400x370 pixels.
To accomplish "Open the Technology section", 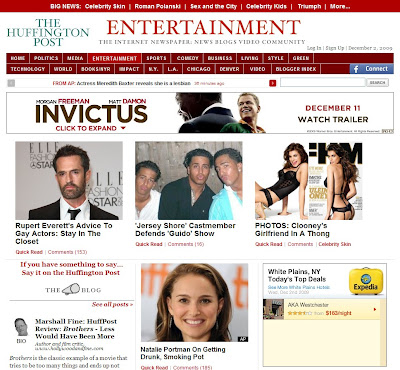I will 28,69.
